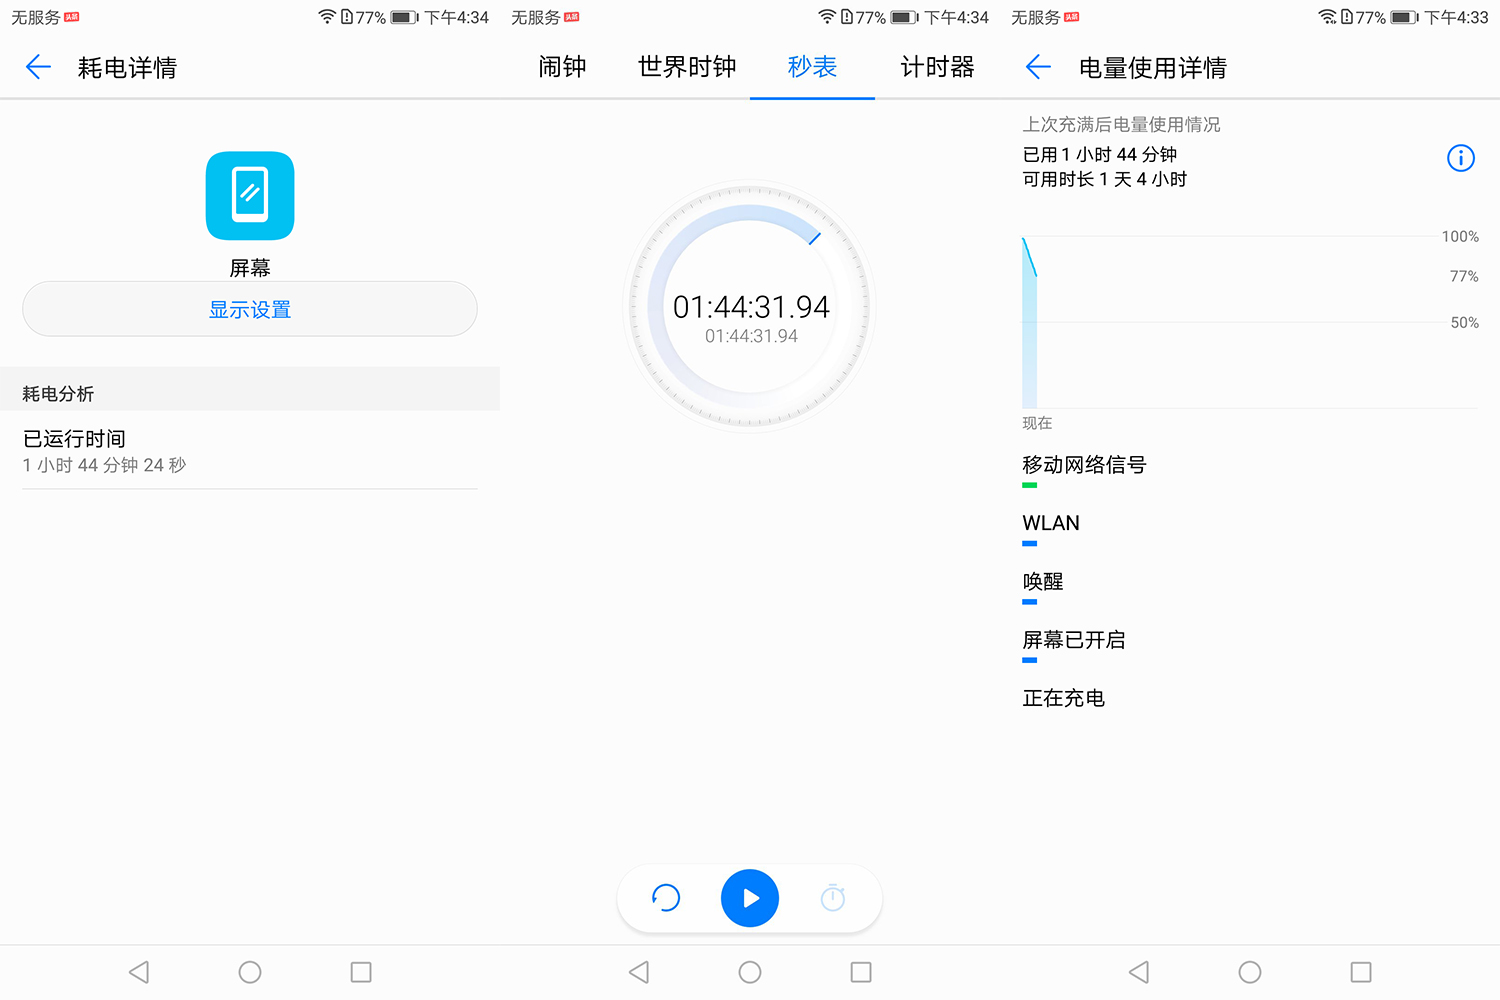Tap the 屏幕 screen app icon

pos(249,196)
